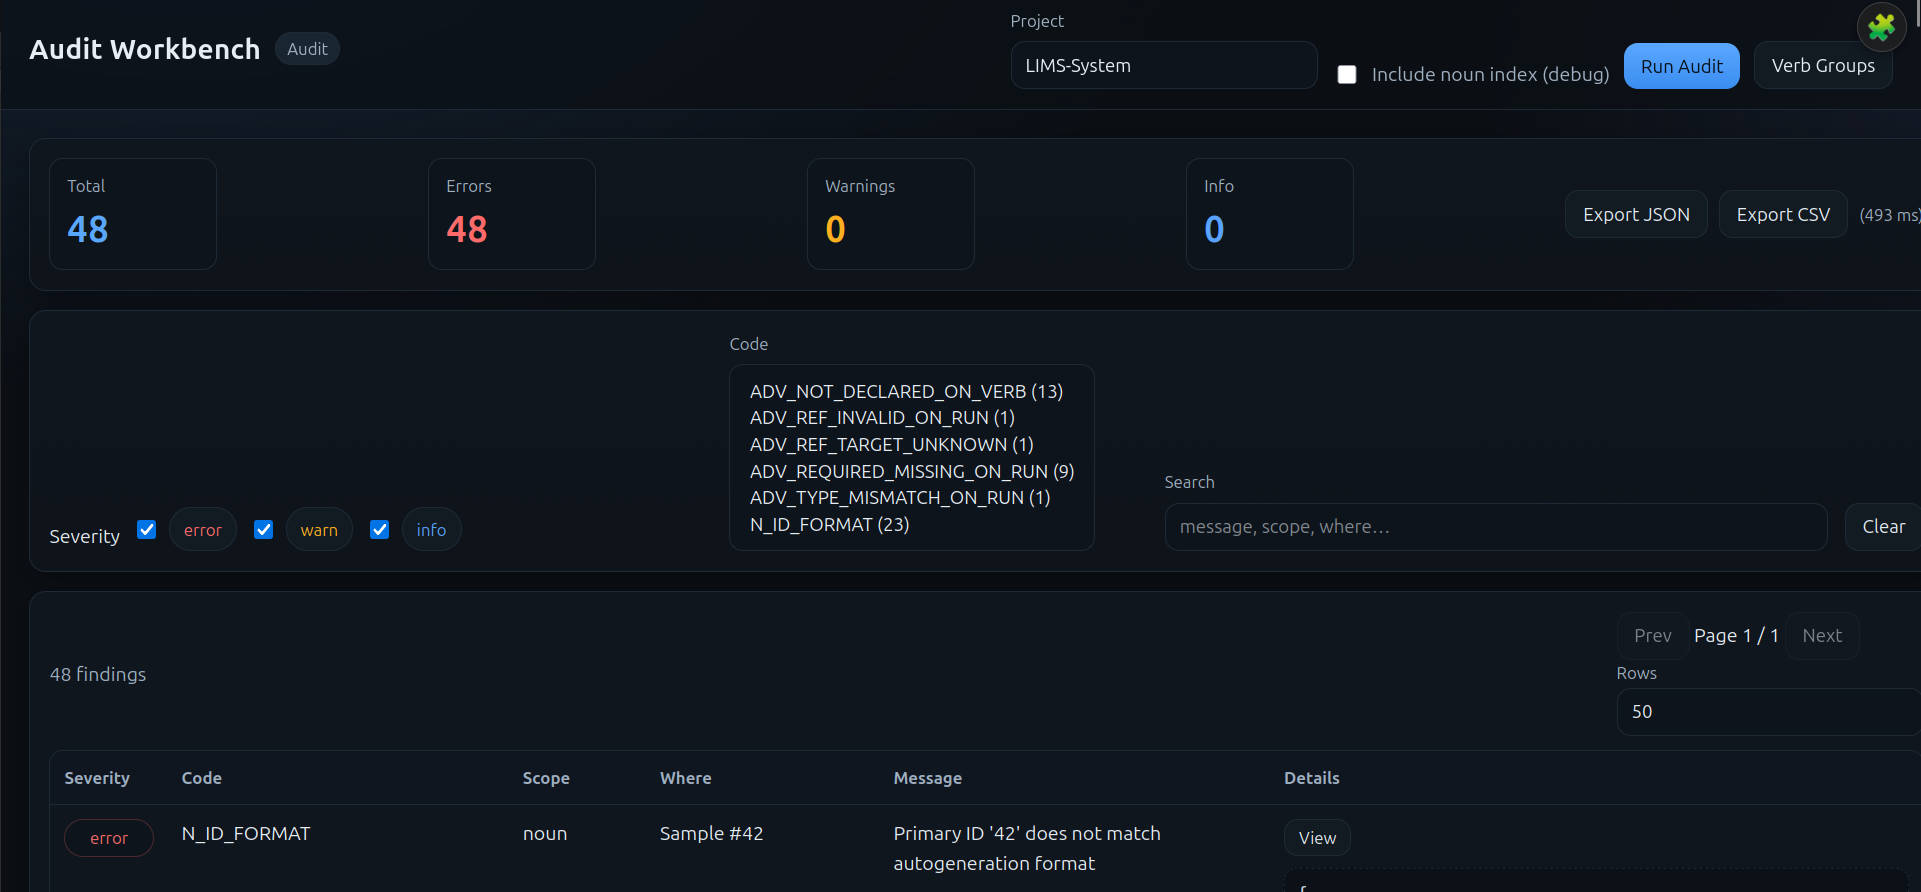
Task: Select N_ID_FORMAT (23) code option
Action: point(829,525)
